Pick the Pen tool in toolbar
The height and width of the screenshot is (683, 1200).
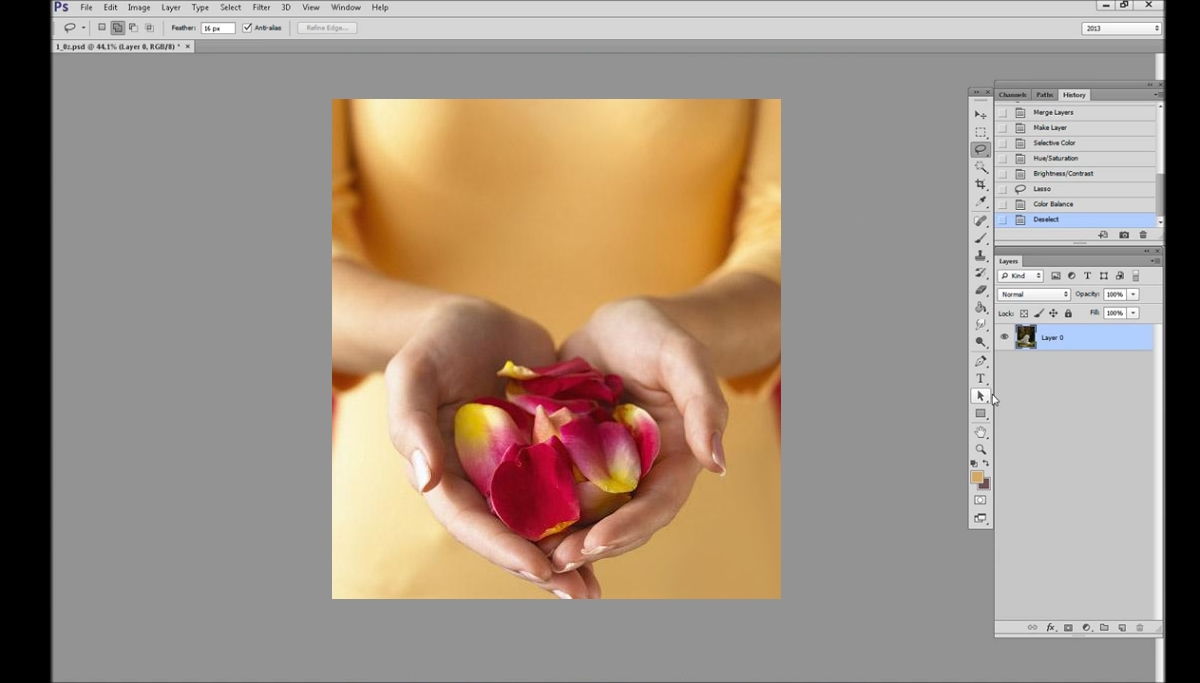(980, 361)
